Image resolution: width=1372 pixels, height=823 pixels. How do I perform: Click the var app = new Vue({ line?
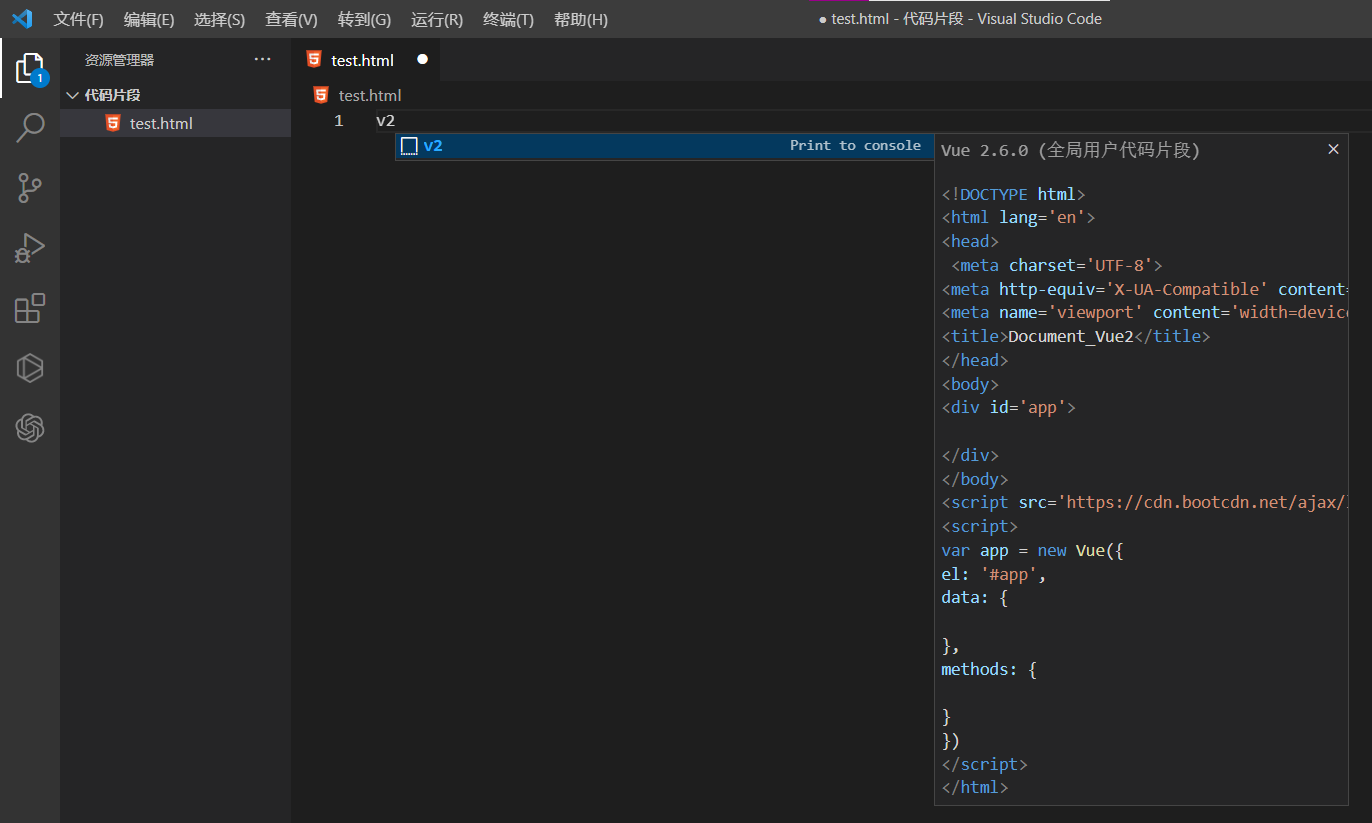[1033, 550]
